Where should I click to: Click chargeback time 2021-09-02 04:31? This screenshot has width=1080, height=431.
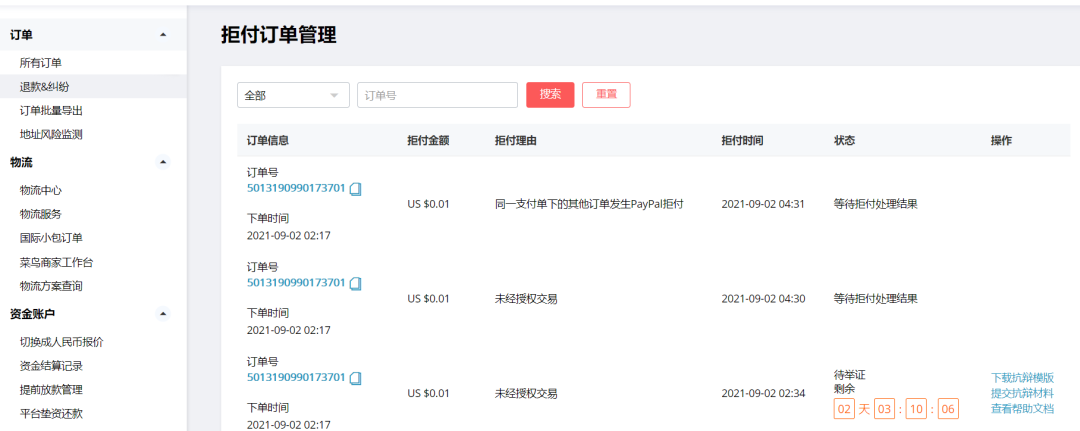pos(764,204)
